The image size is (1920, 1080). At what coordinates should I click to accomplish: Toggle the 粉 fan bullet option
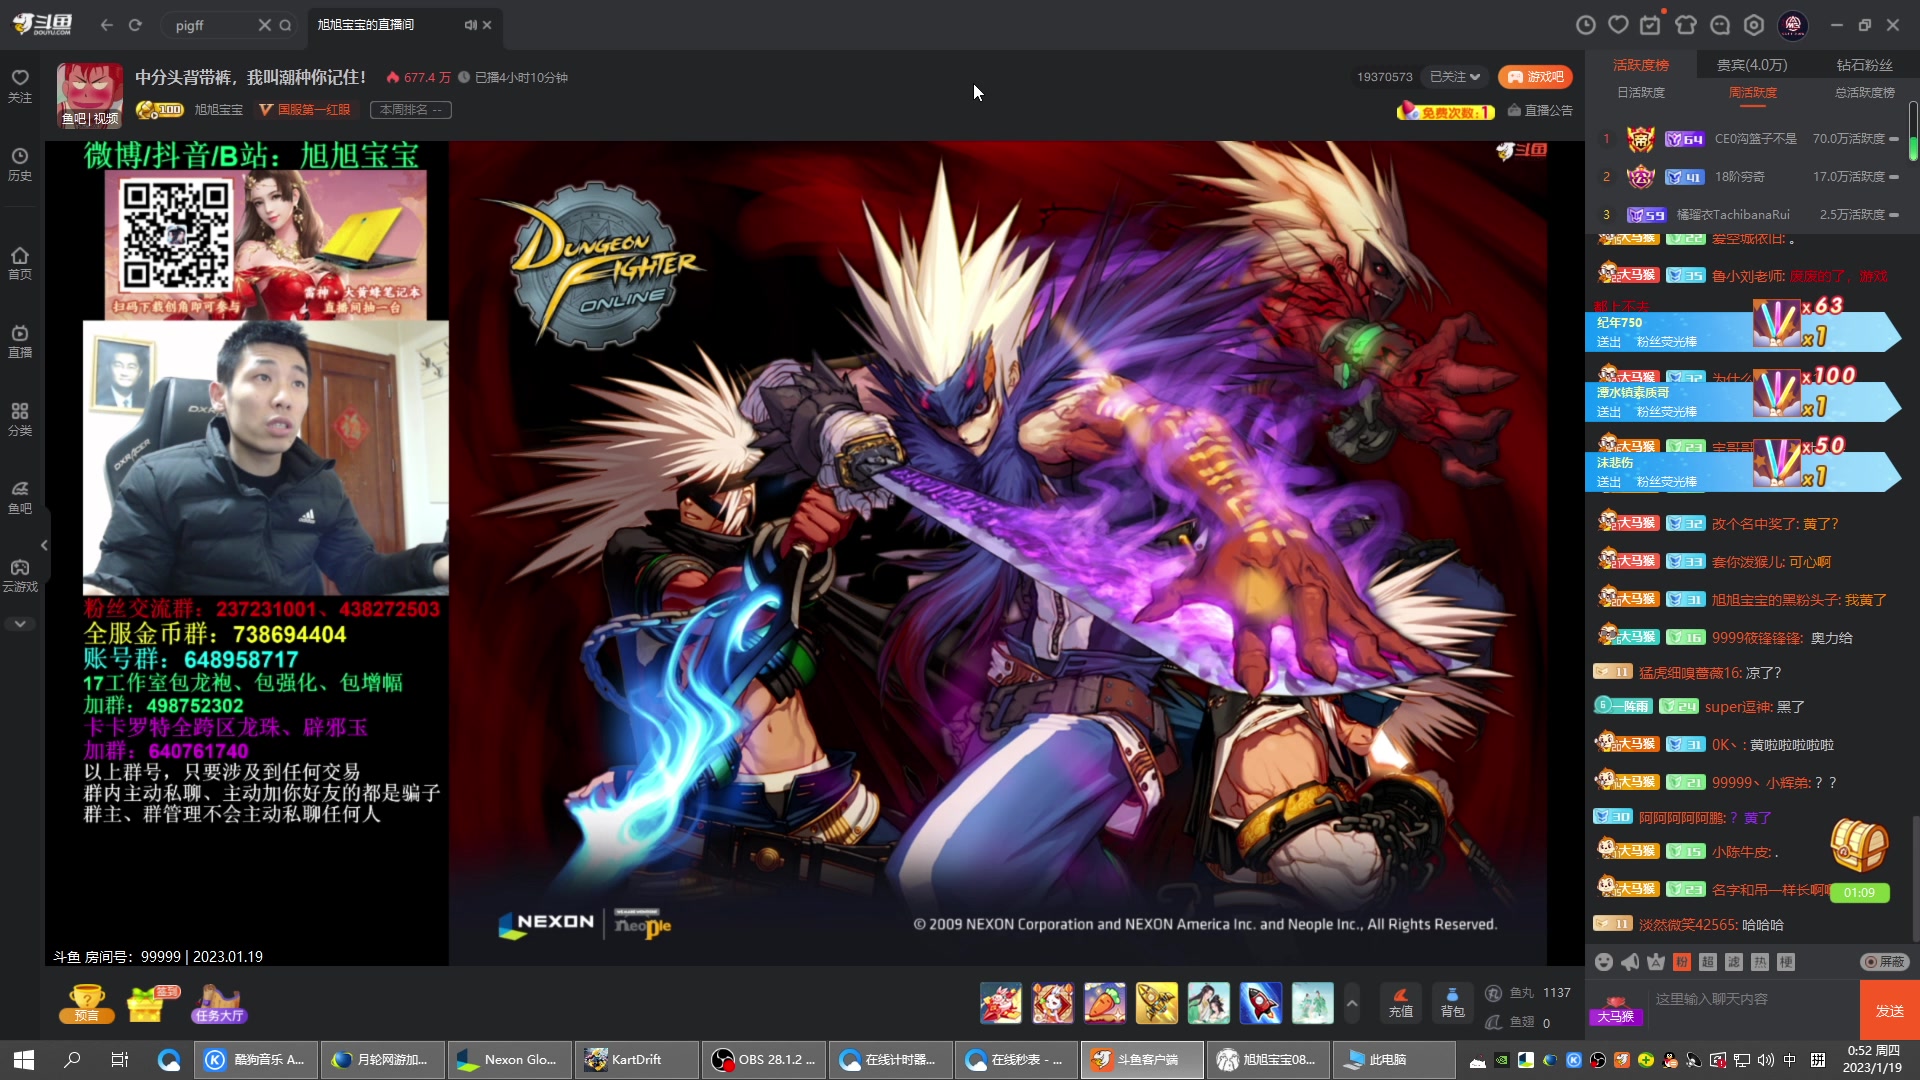tap(1682, 962)
